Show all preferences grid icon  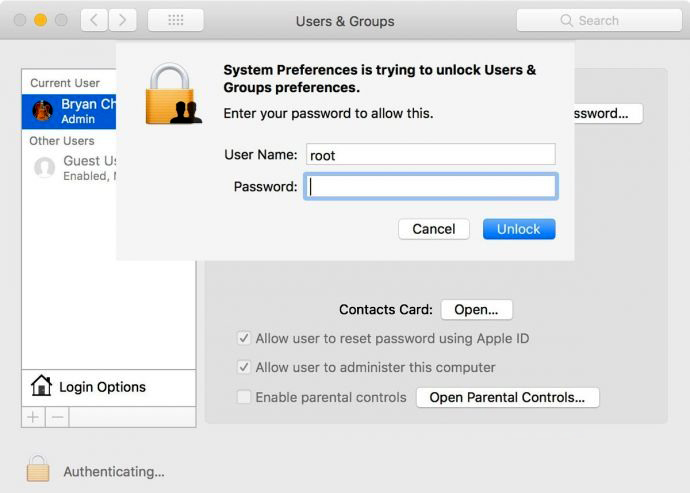176,20
